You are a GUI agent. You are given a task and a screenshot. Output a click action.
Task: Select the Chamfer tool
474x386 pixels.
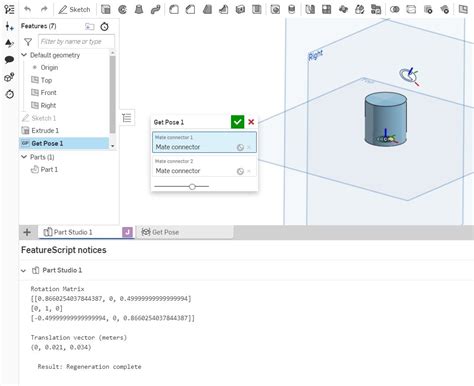pos(190,10)
